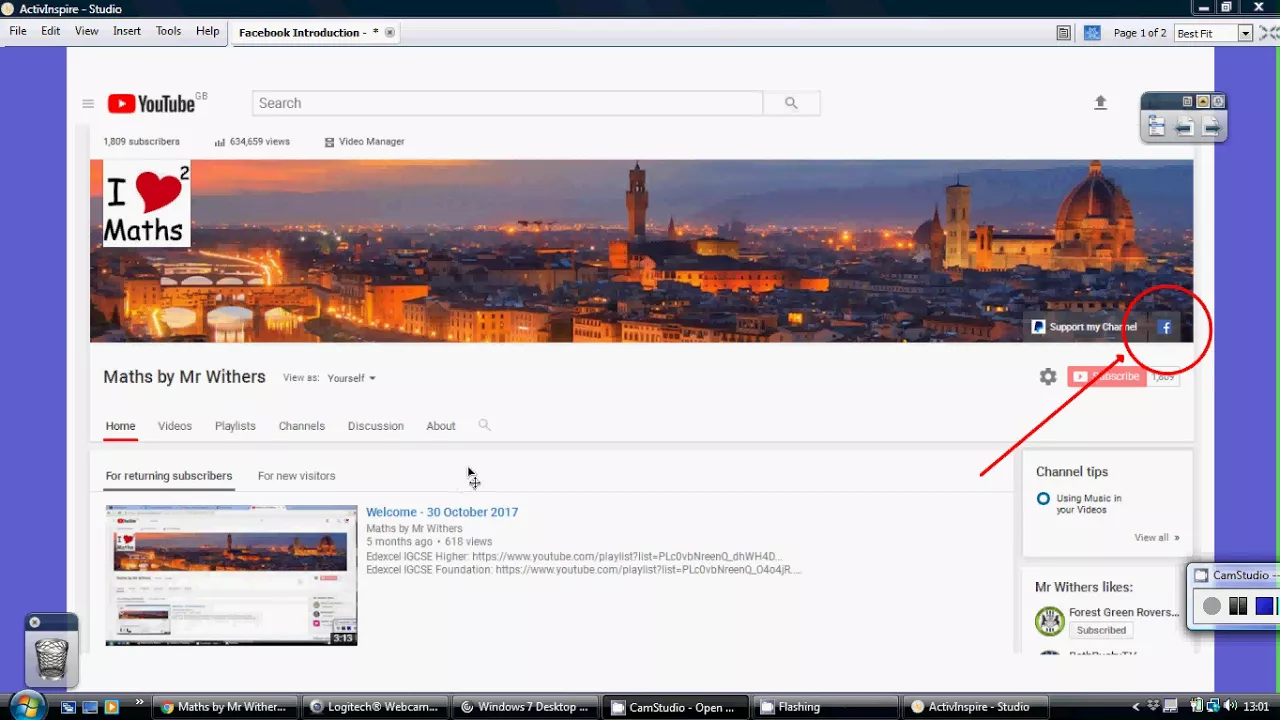Switch to Maths by Mr Withers Chrome taskbar button
The width and height of the screenshot is (1280, 720).
coord(224,707)
